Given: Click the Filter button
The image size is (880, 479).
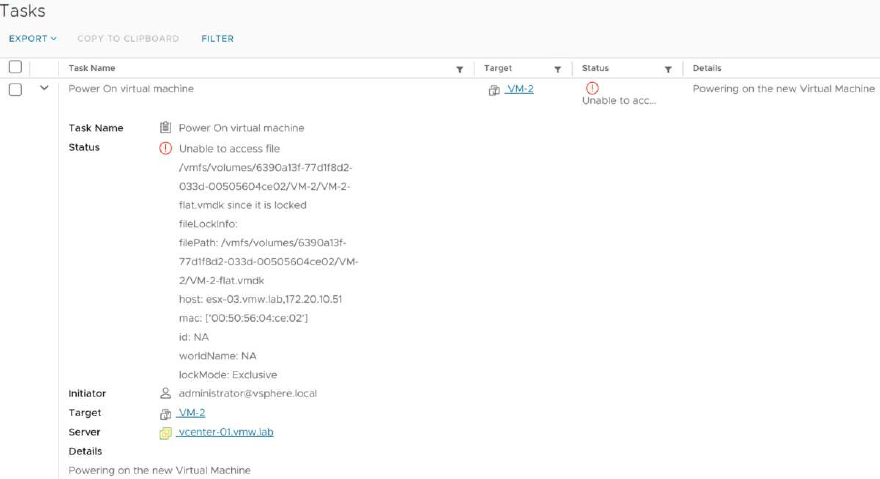Looking at the screenshot, I should coord(217,39).
